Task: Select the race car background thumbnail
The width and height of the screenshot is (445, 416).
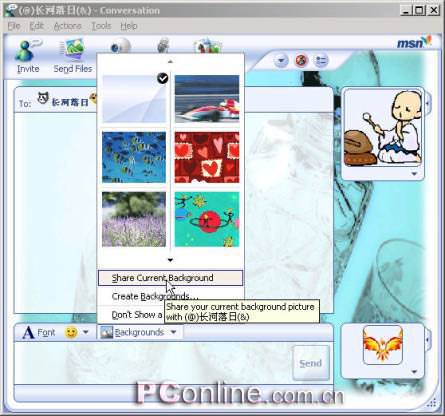Action: [207, 99]
